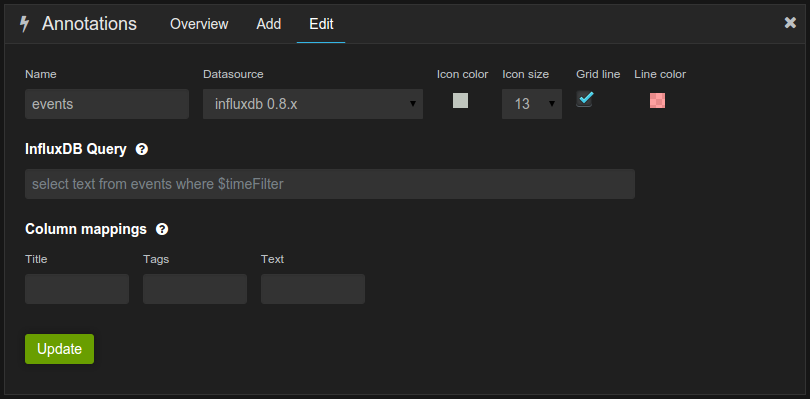Viewport: 810px width, 399px height.
Task: Open the InfluxDB Query help icon
Action: point(142,149)
